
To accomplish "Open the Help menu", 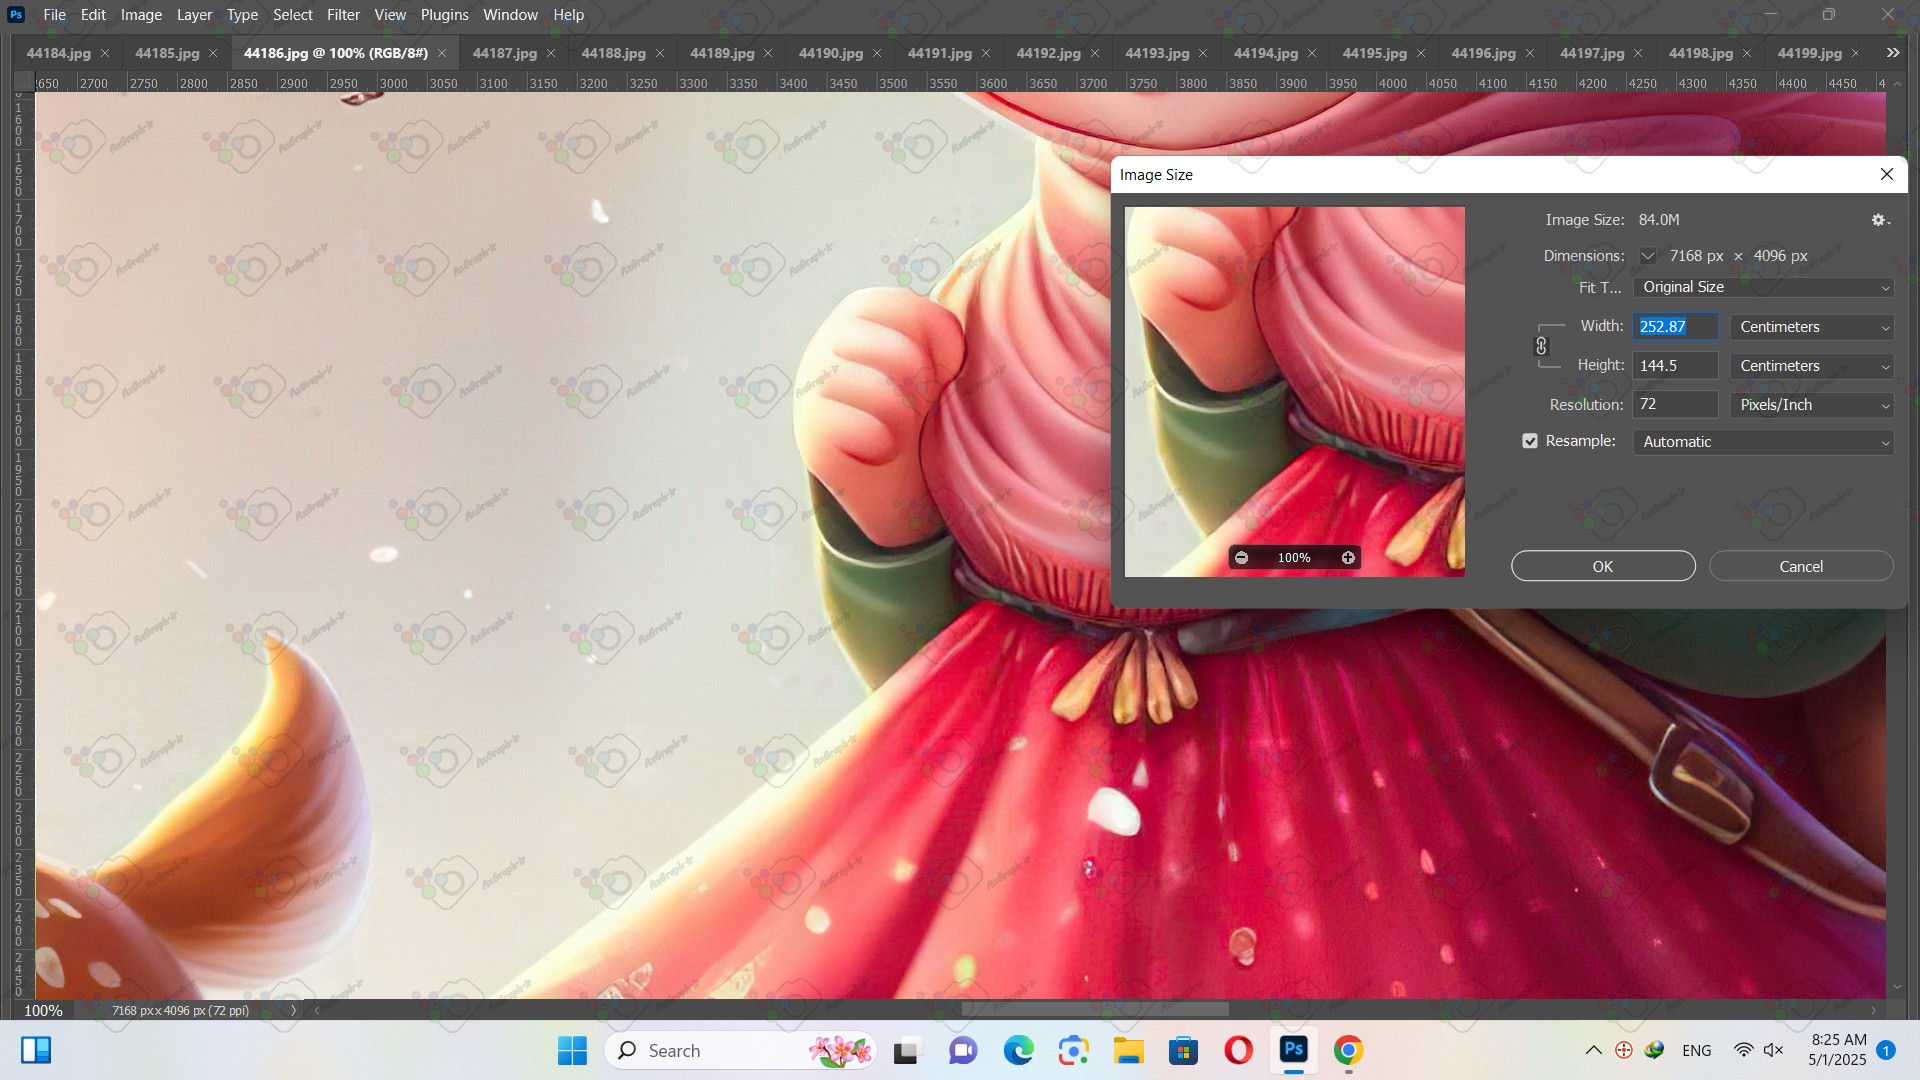I will click(568, 15).
